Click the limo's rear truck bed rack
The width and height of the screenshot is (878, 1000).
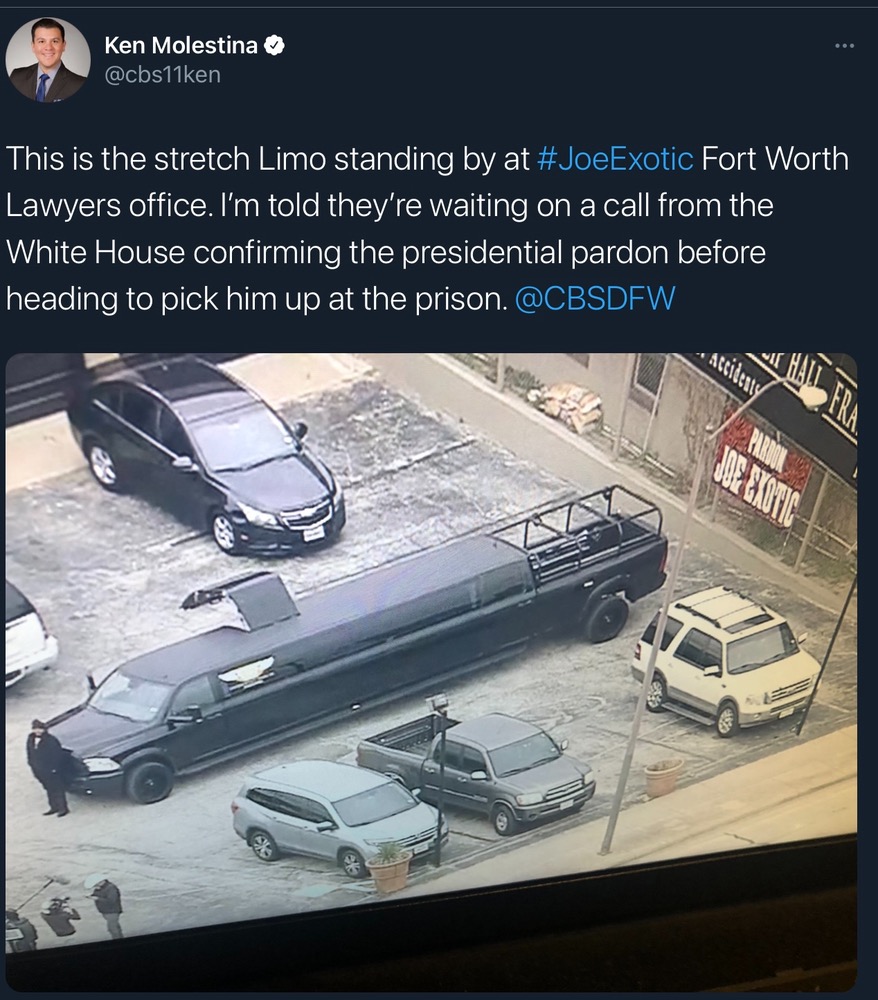click(x=579, y=528)
